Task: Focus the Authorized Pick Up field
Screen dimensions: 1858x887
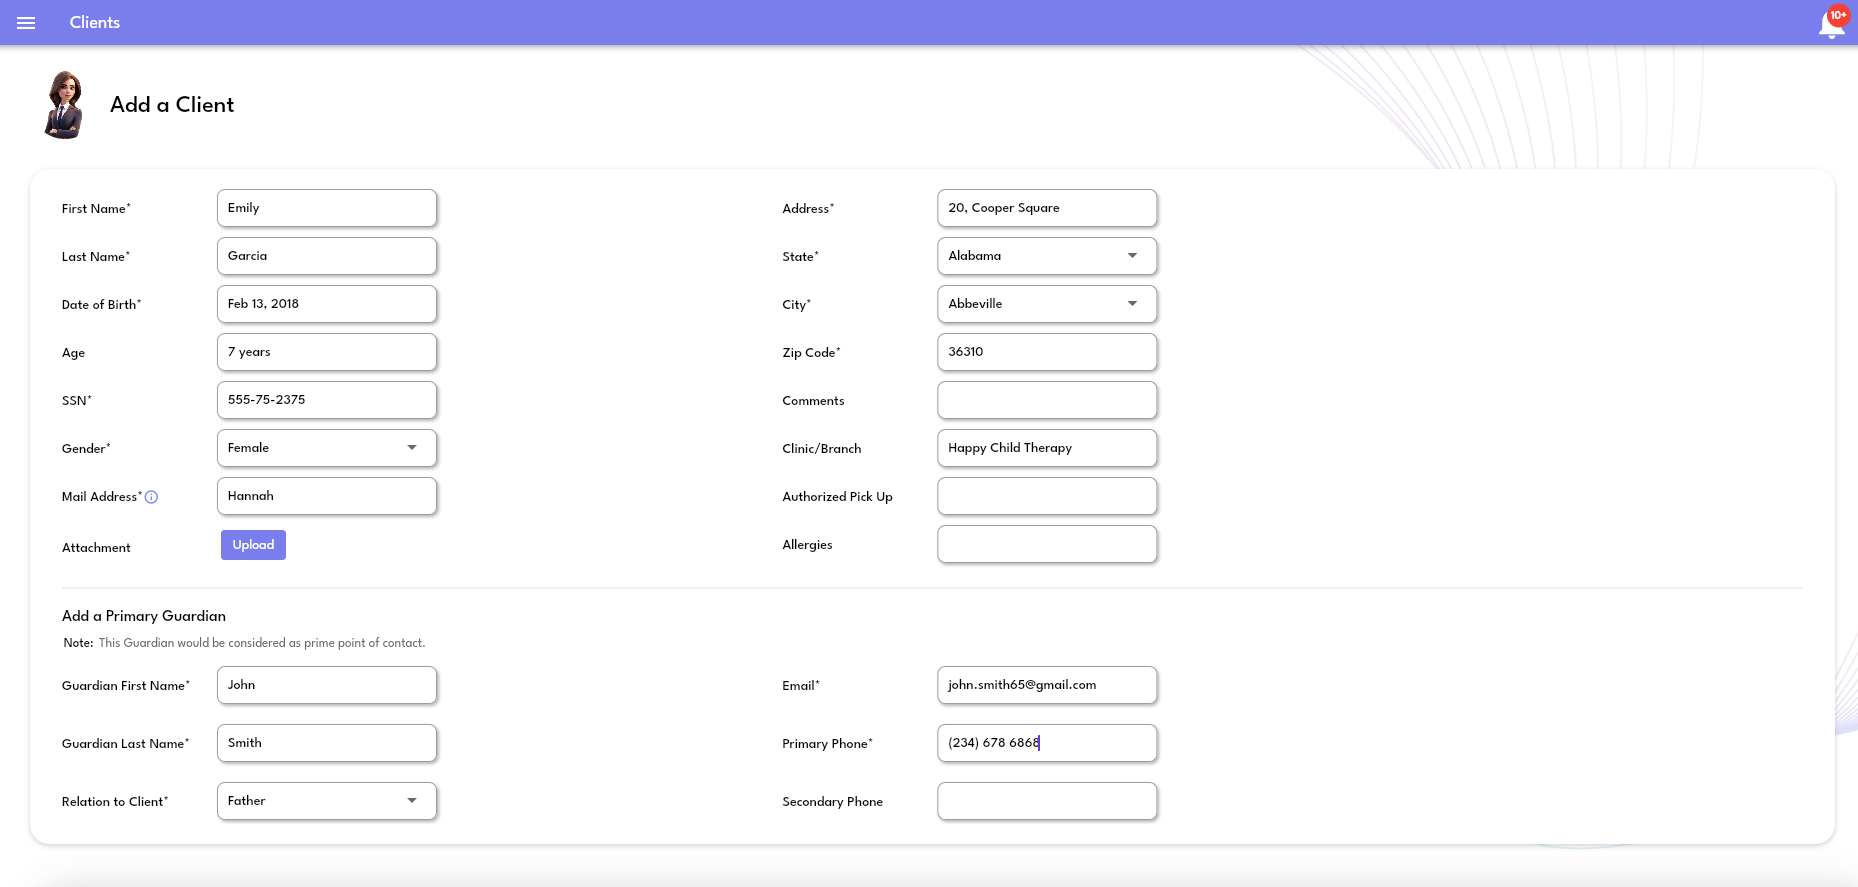Action: click(1046, 496)
